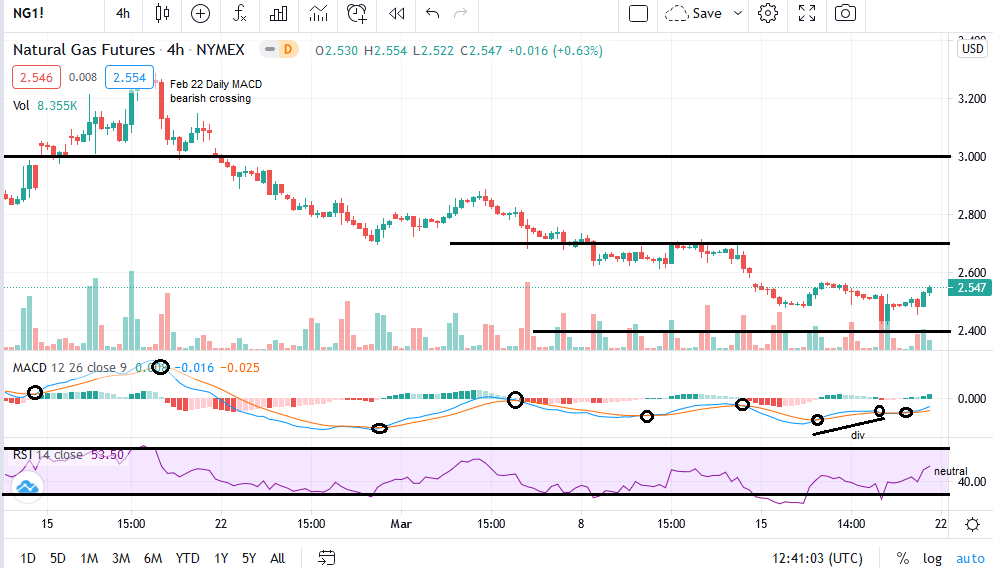Set range to YTD
Viewport: 993px width, 568px height.
point(187,558)
